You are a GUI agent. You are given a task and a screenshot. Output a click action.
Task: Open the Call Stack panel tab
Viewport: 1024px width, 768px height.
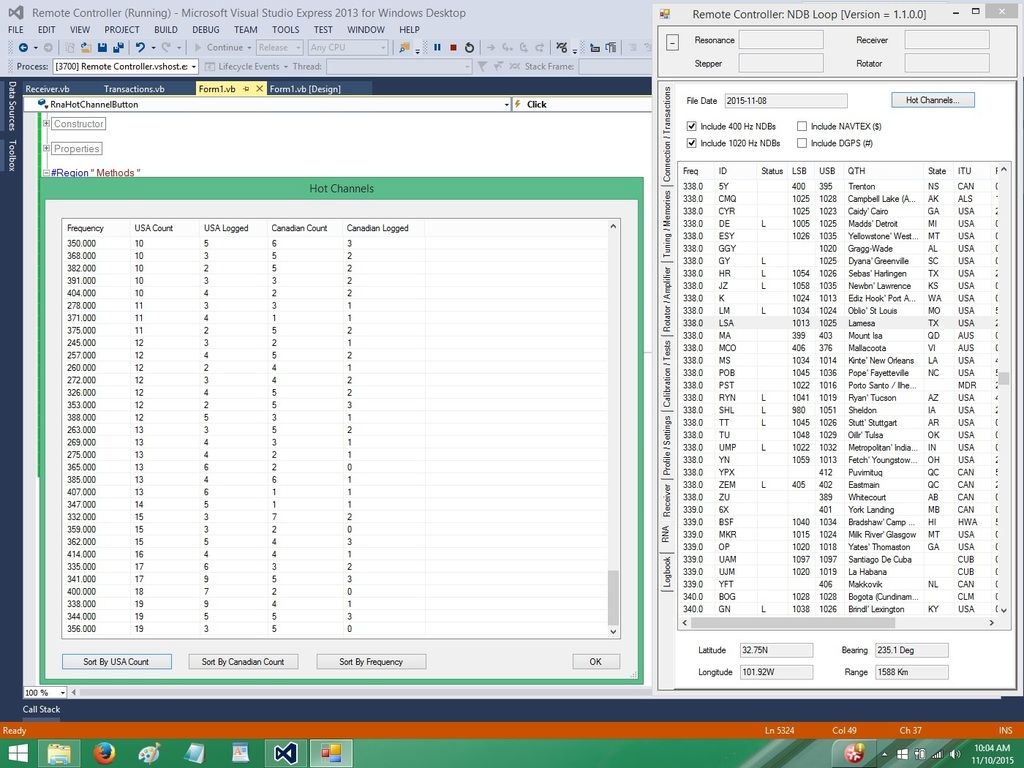click(41, 709)
